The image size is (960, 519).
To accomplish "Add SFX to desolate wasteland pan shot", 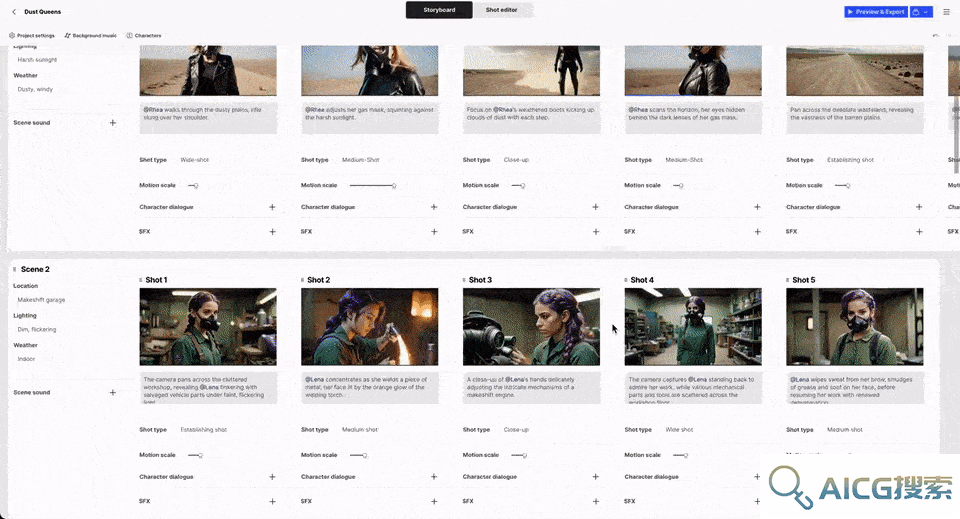I will (919, 231).
